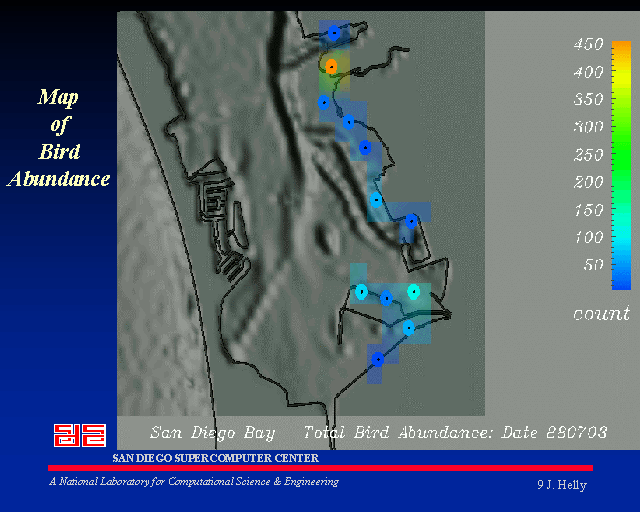Click the '100' legend label
This screenshot has height=512, width=640.
588,237
